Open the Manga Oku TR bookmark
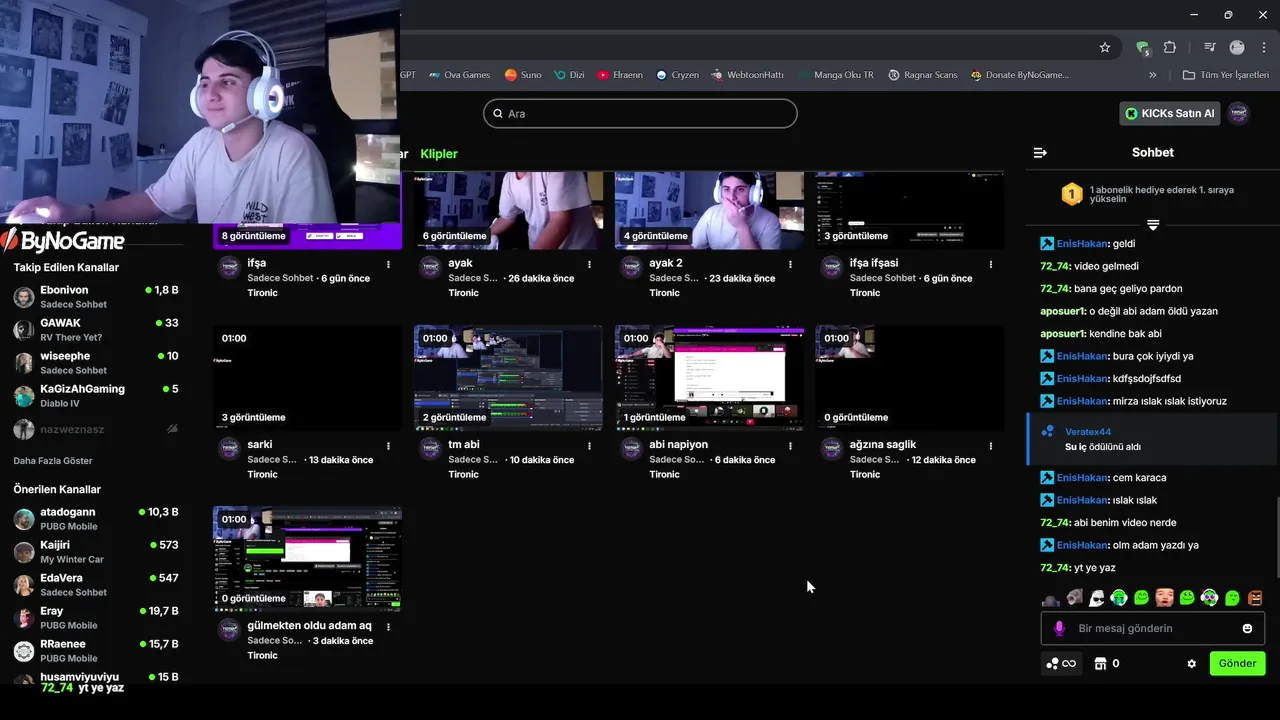Viewport: 1280px width, 720px height. [x=836, y=75]
